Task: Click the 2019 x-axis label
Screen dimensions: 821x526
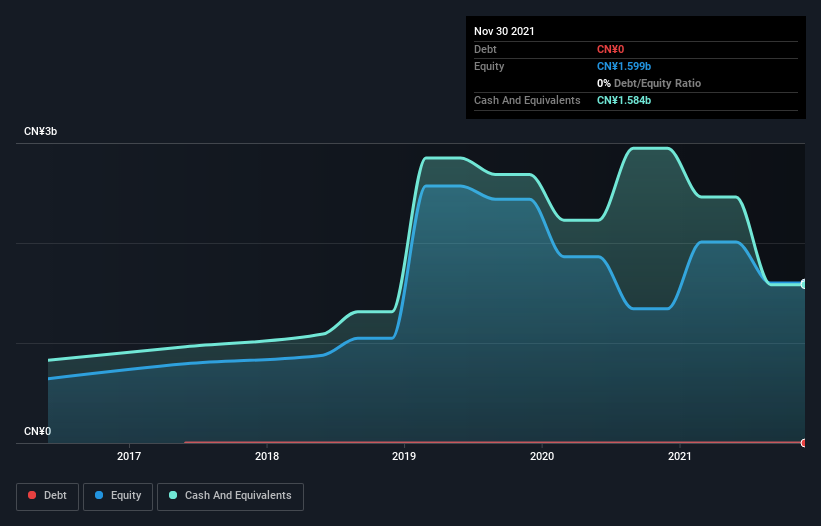Action: 404,456
